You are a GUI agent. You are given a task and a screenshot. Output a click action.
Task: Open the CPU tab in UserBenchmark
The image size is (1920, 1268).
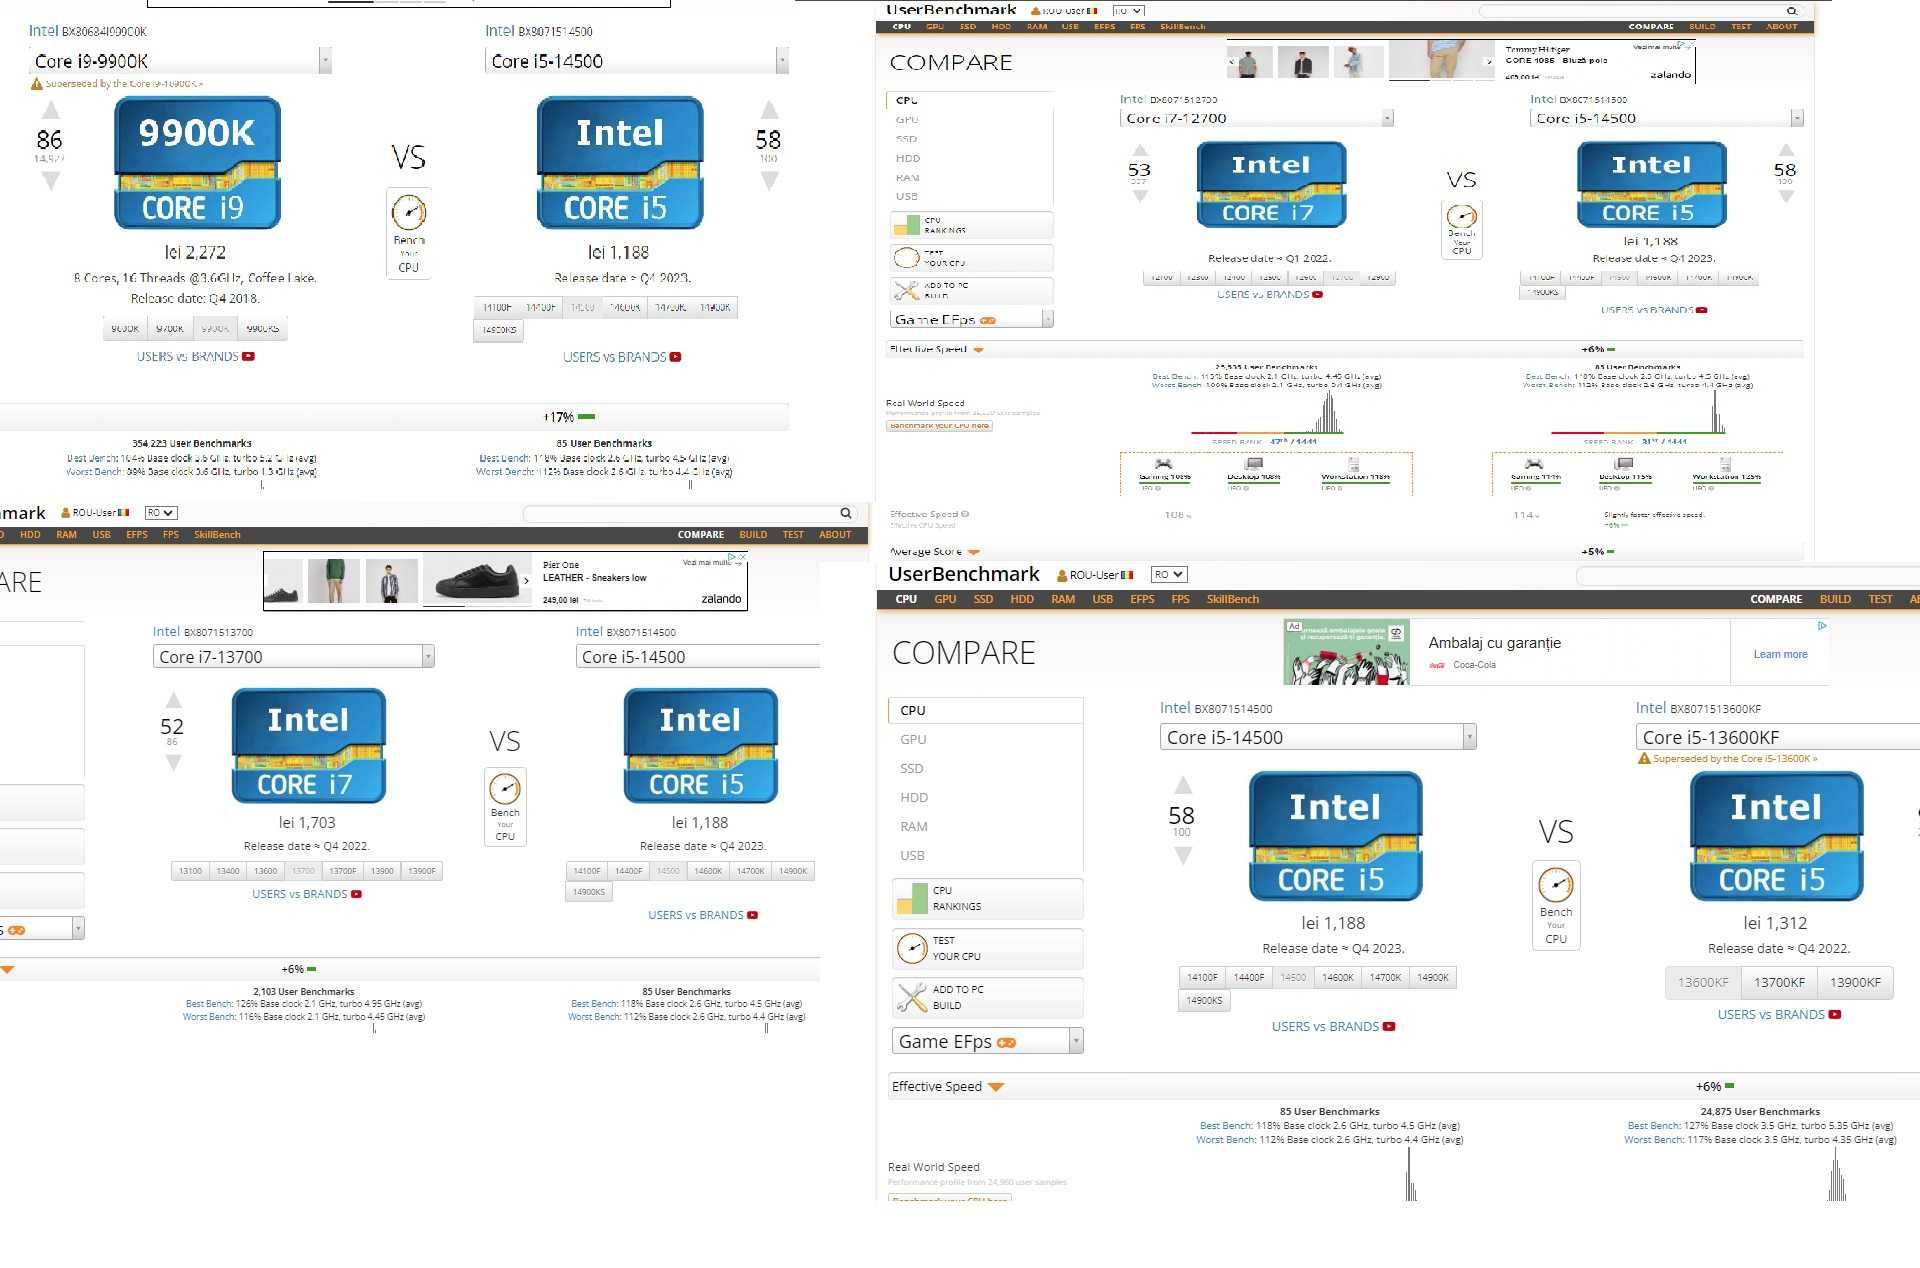coord(901,599)
